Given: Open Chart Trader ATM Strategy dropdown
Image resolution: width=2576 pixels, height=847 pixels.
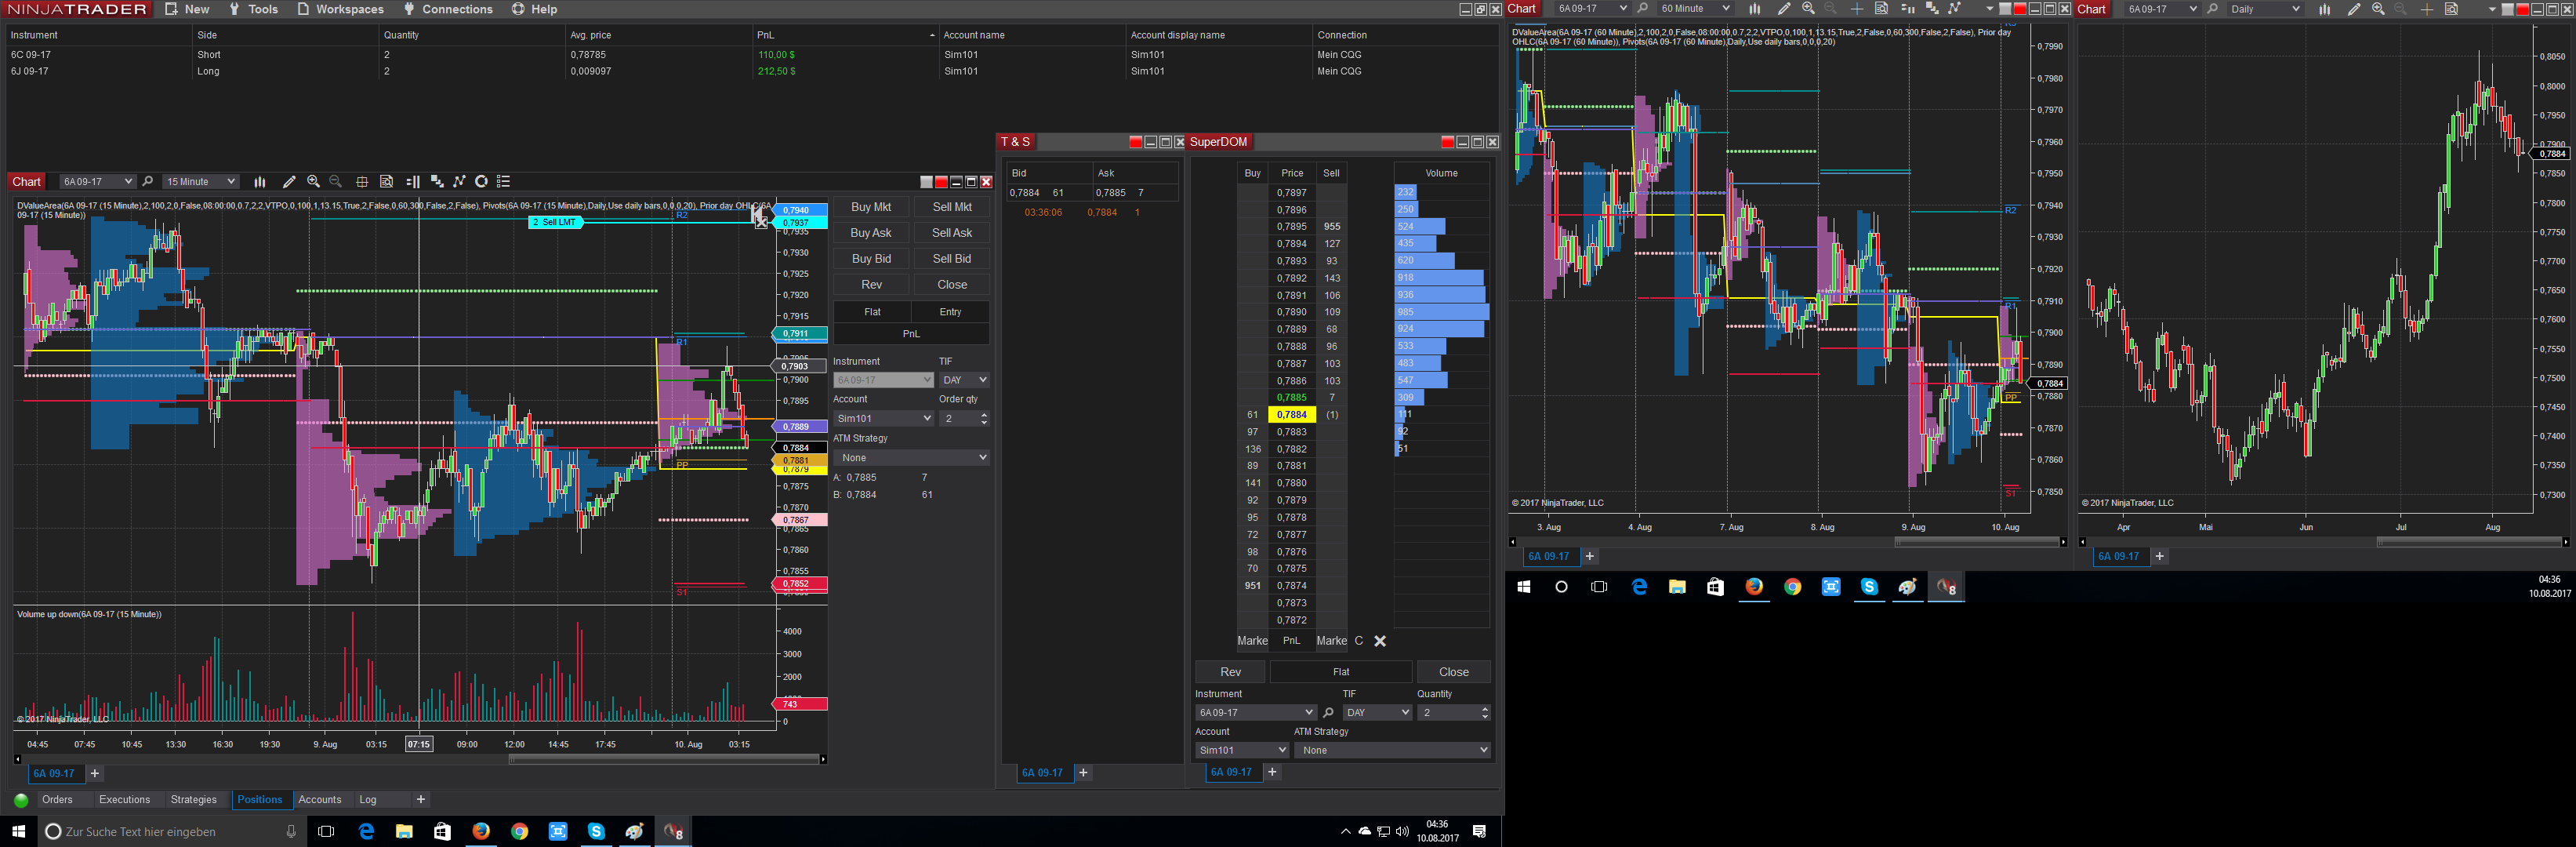Looking at the screenshot, I should pyautogui.click(x=911, y=458).
